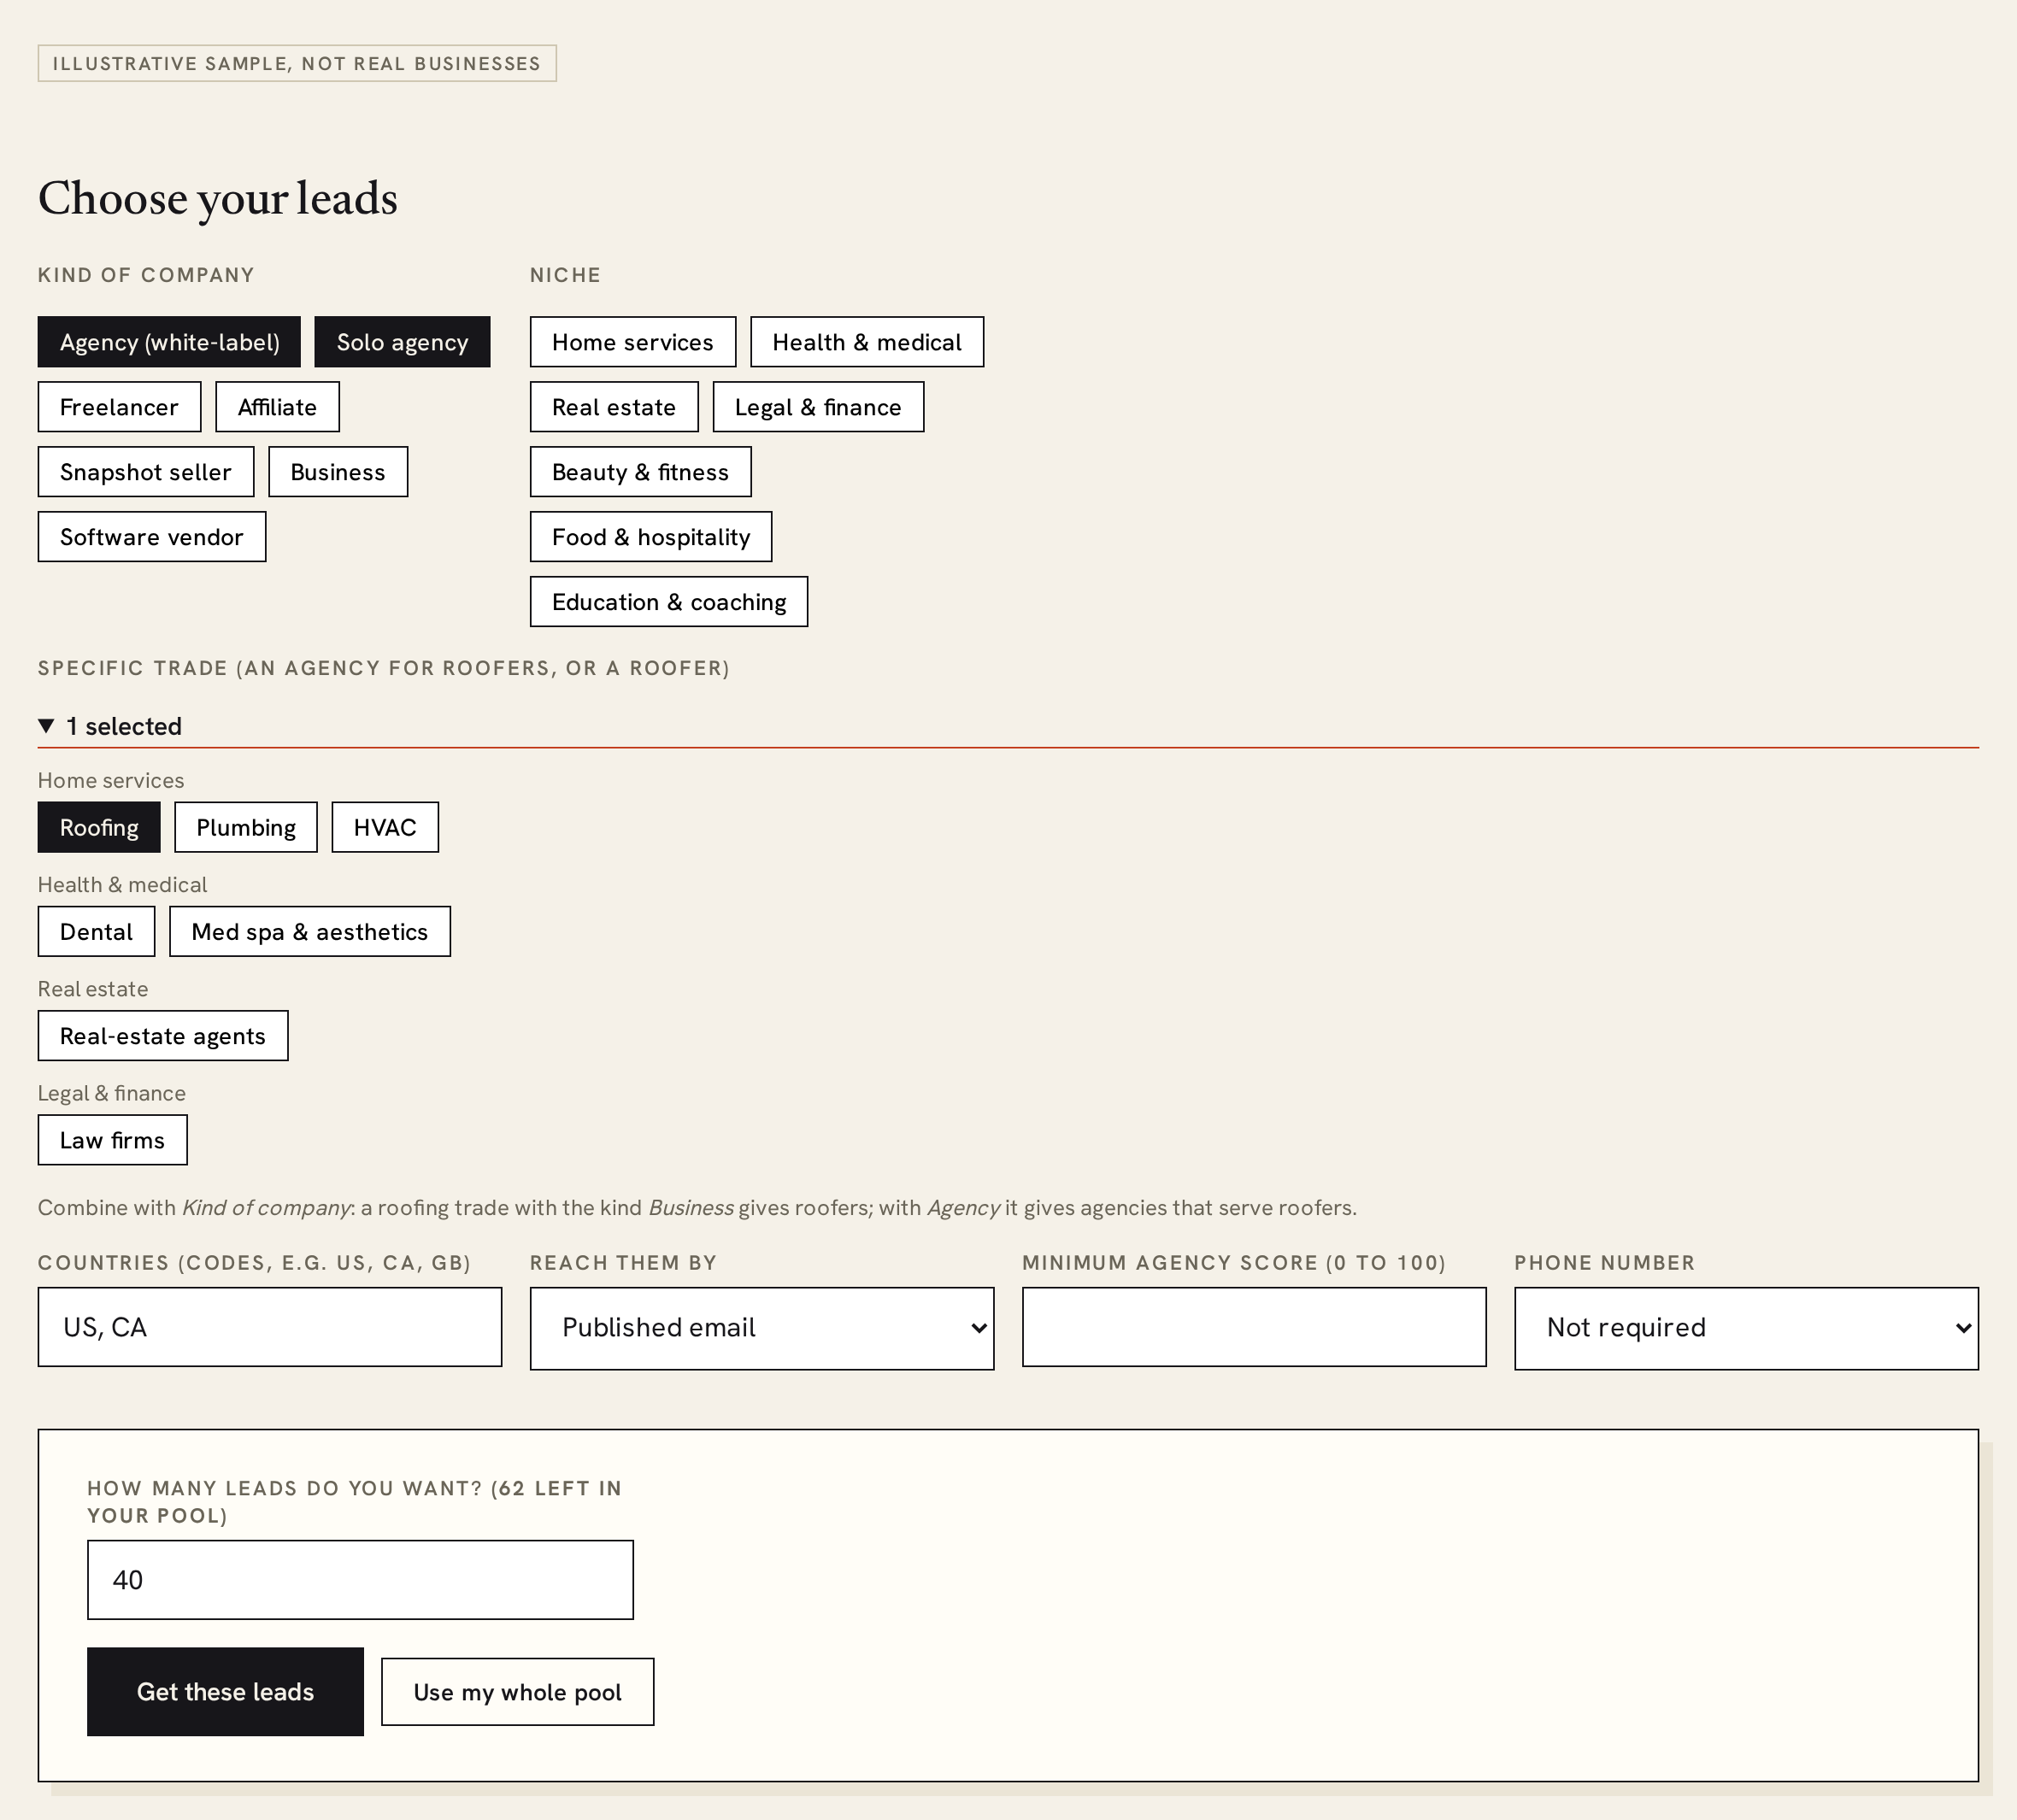
Task: Click the leads quantity input field
Action: click(360, 1580)
